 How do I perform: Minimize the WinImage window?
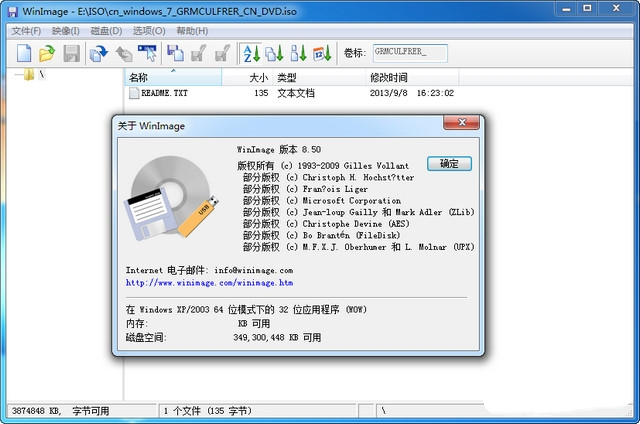coord(566,8)
